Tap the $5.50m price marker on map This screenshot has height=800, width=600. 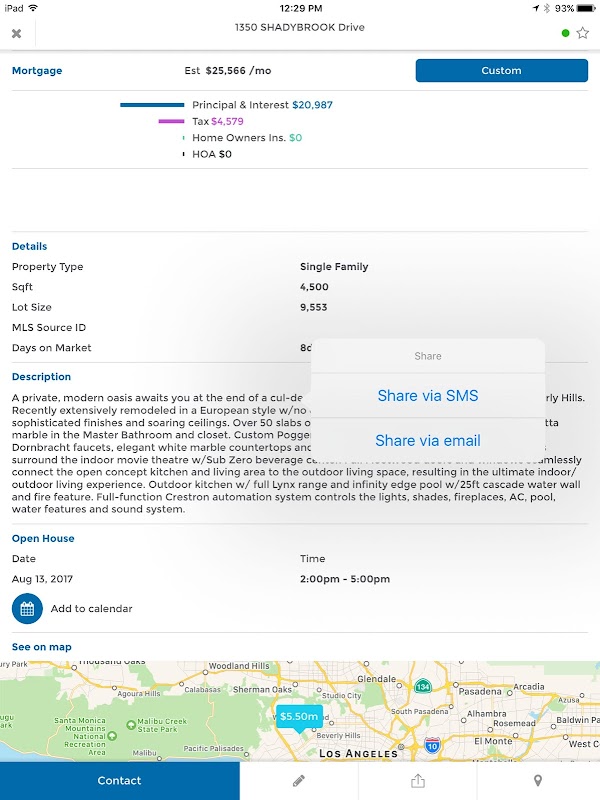[299, 717]
